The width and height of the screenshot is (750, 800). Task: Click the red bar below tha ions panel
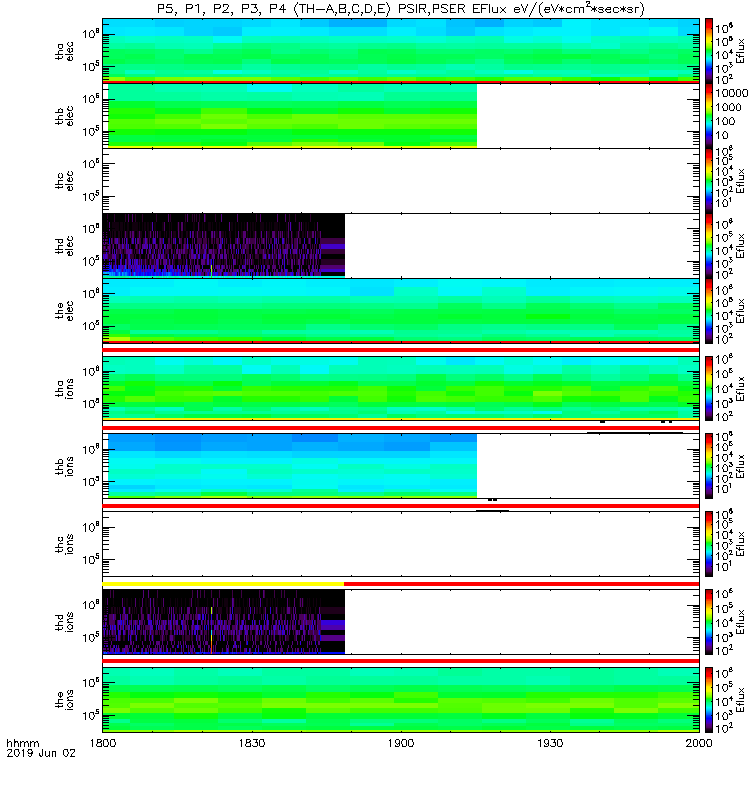(401, 428)
